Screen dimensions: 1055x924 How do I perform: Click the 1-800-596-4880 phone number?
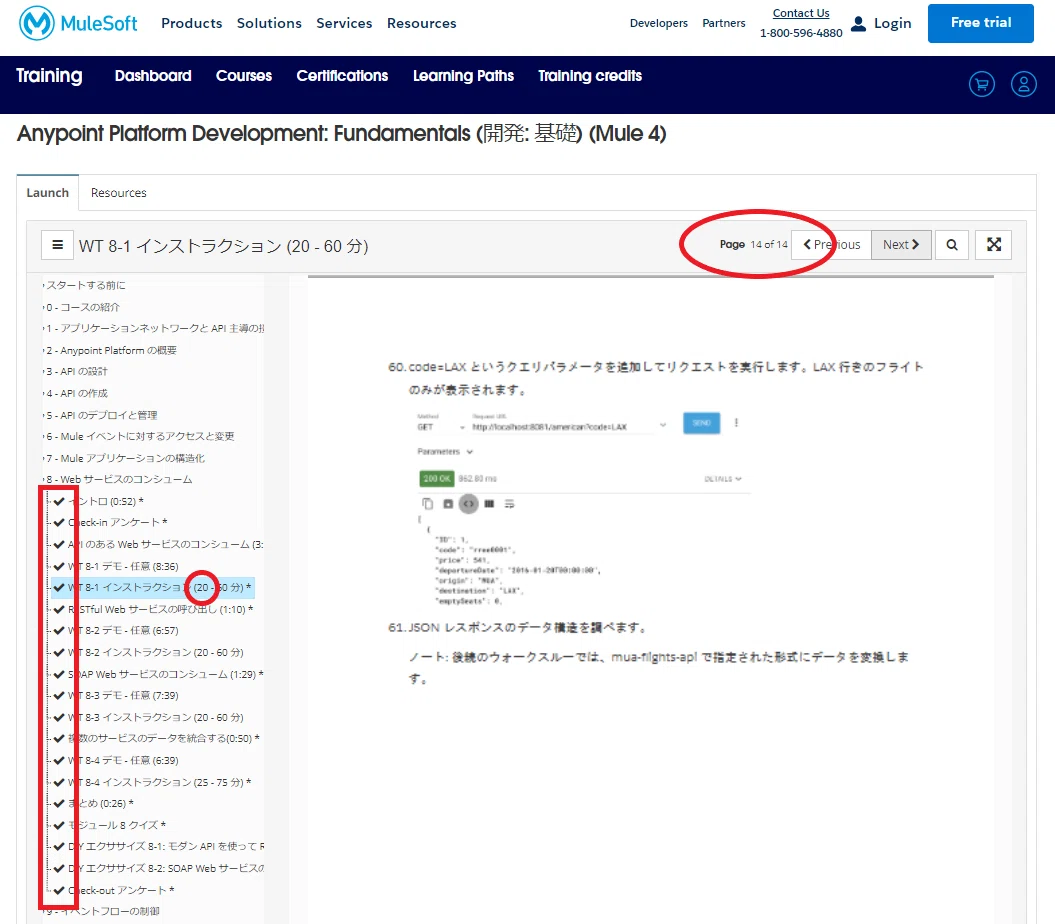[x=801, y=33]
